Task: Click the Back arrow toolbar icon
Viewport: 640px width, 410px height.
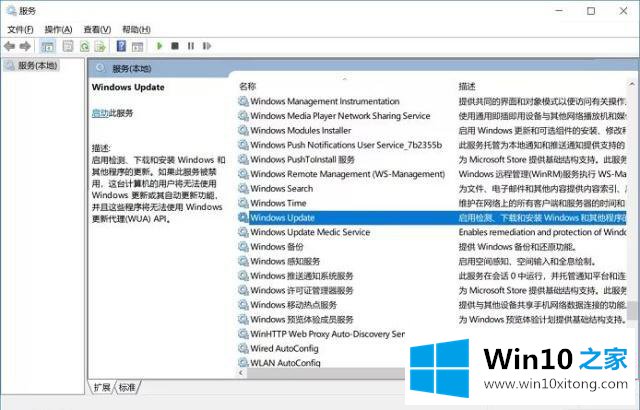Action: pyautogui.click(x=9, y=46)
